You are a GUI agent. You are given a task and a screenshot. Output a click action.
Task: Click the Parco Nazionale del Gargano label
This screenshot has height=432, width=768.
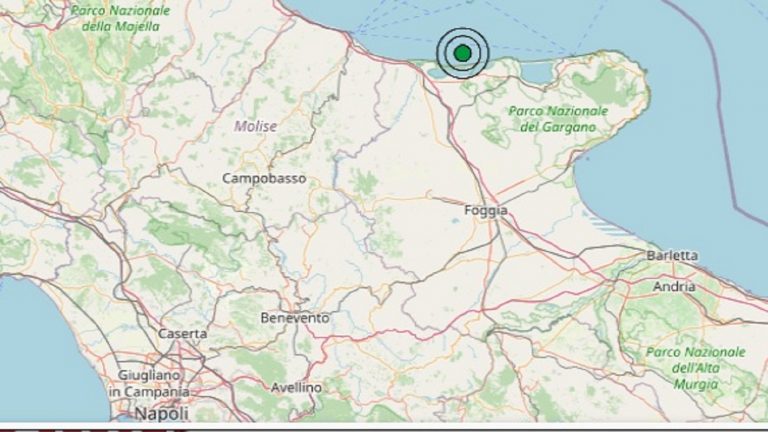click(x=557, y=120)
